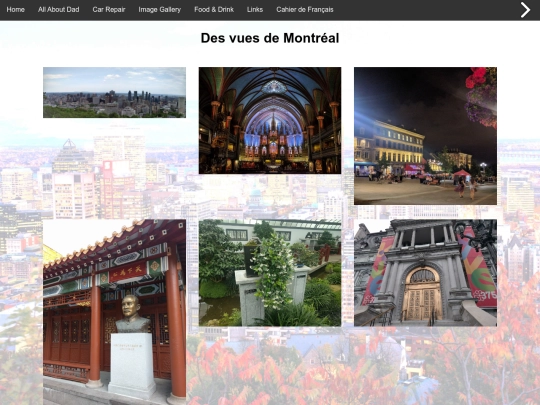Open the Car Repair page
This screenshot has height=405, width=540.
(109, 10)
